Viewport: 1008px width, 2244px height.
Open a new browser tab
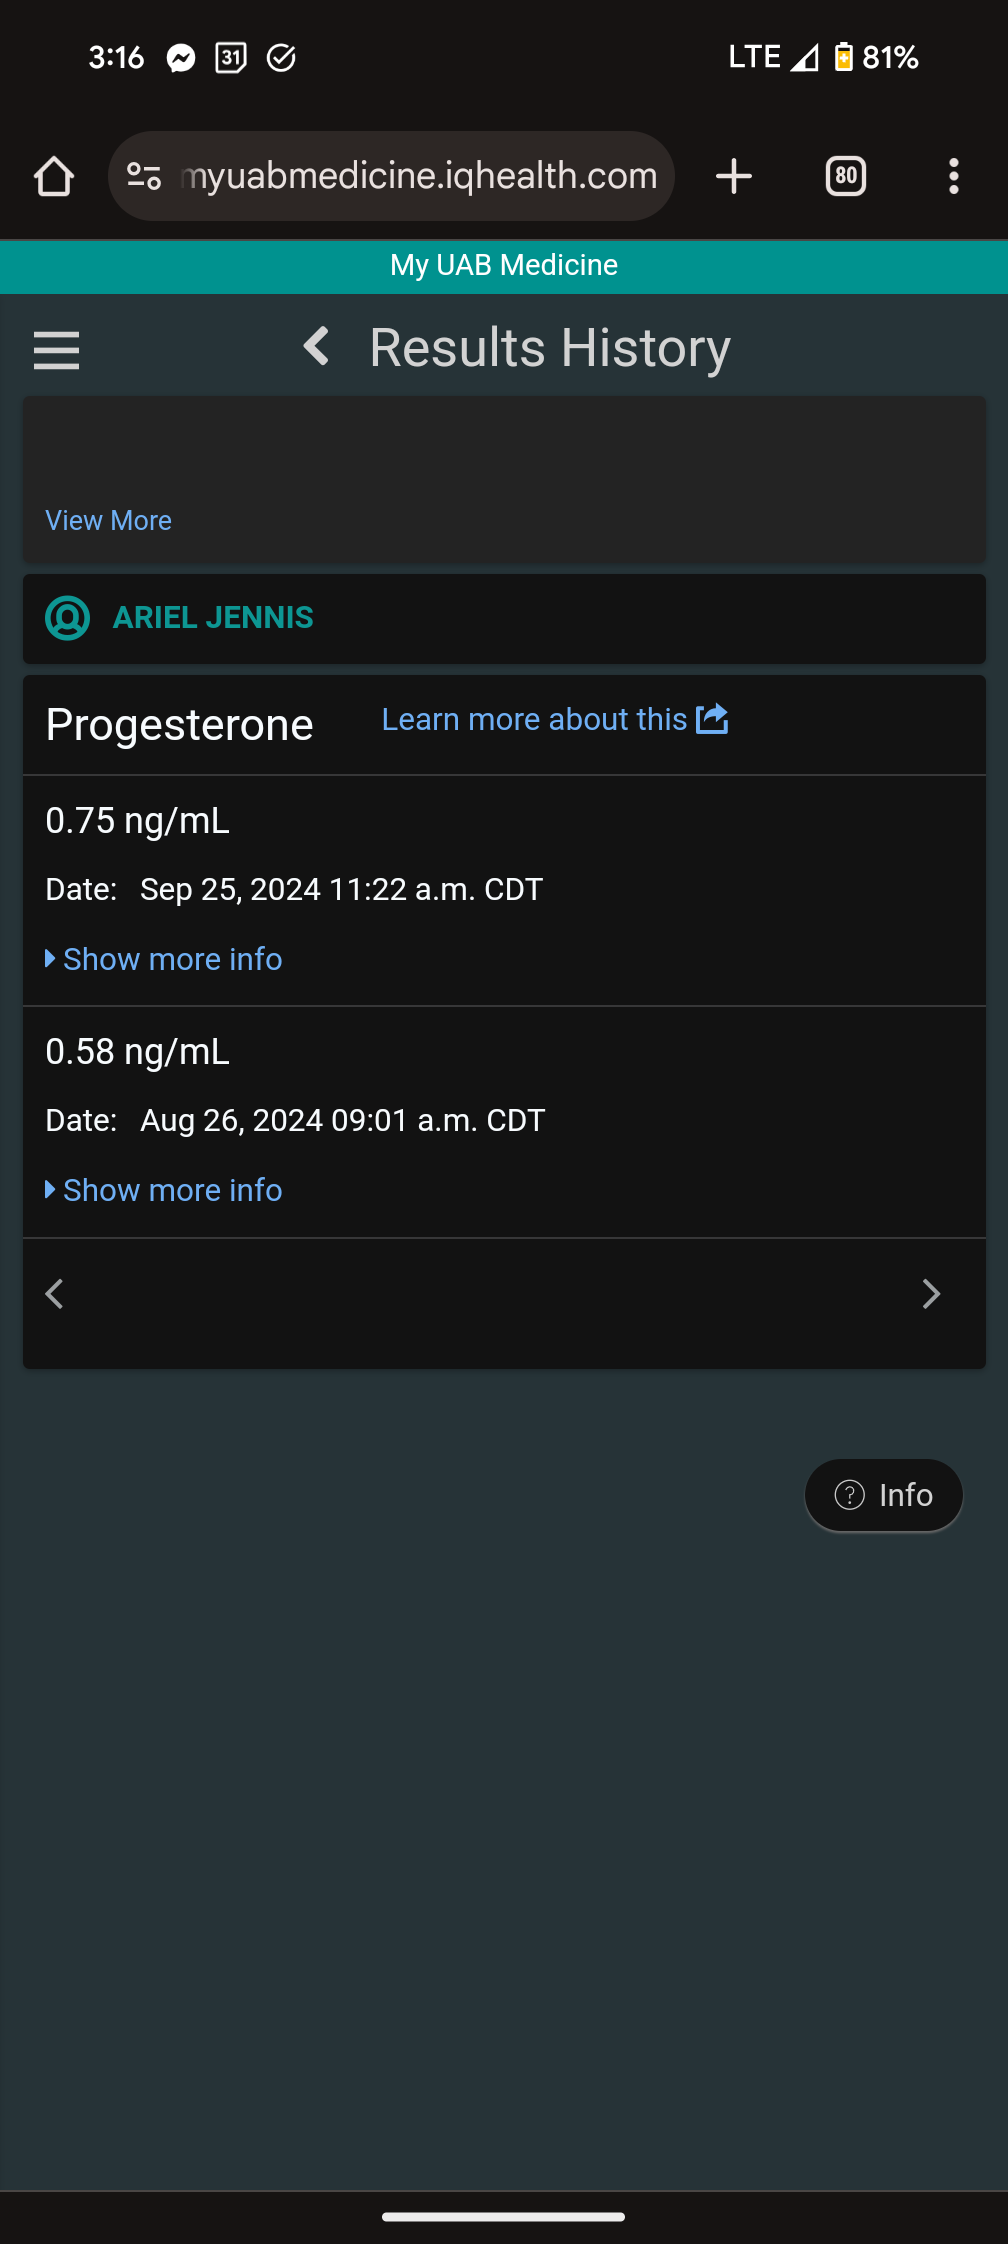pos(734,177)
